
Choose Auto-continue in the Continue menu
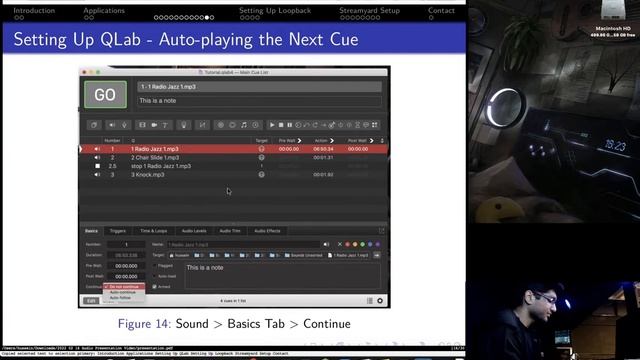click(124, 292)
